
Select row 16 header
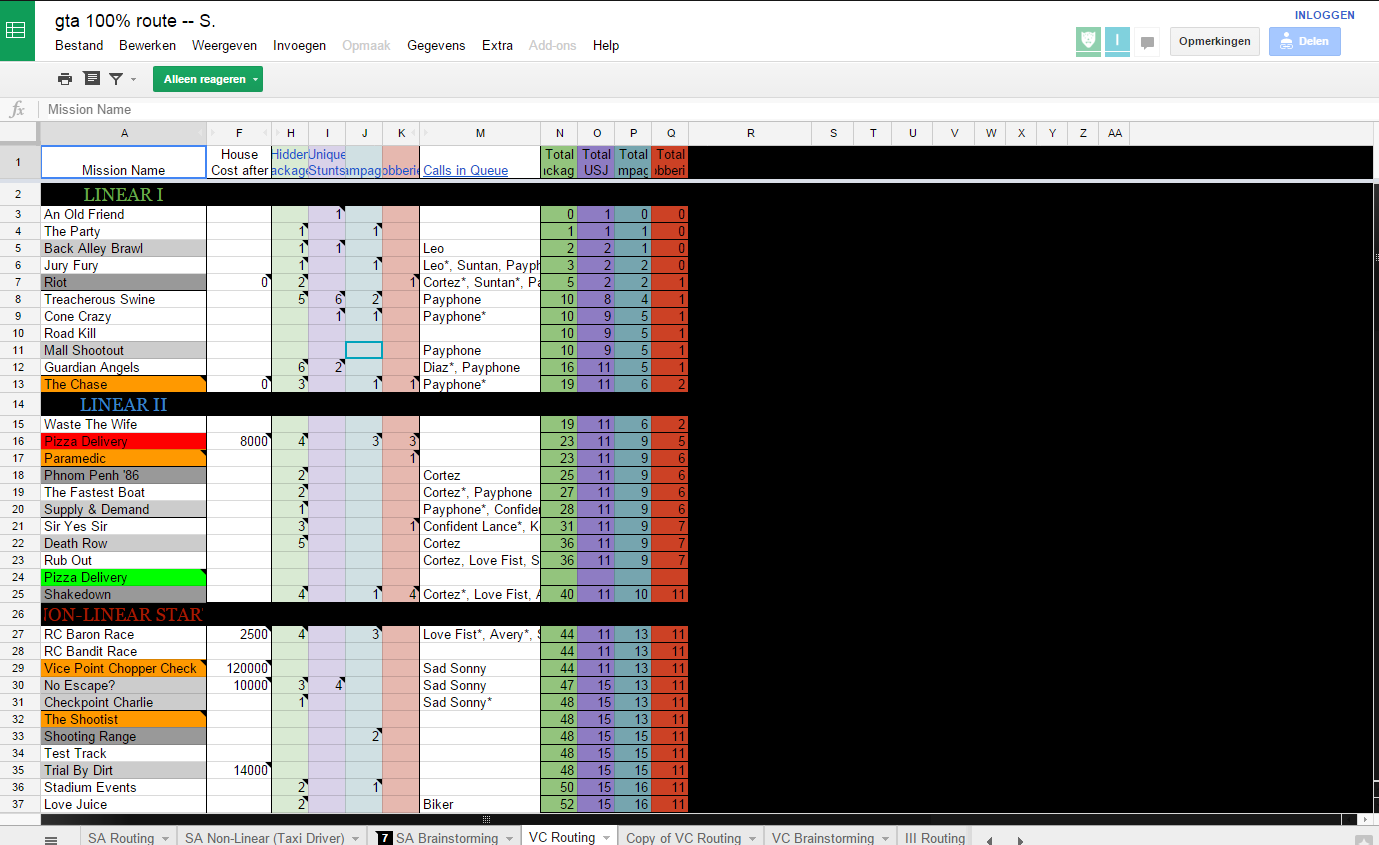point(20,442)
